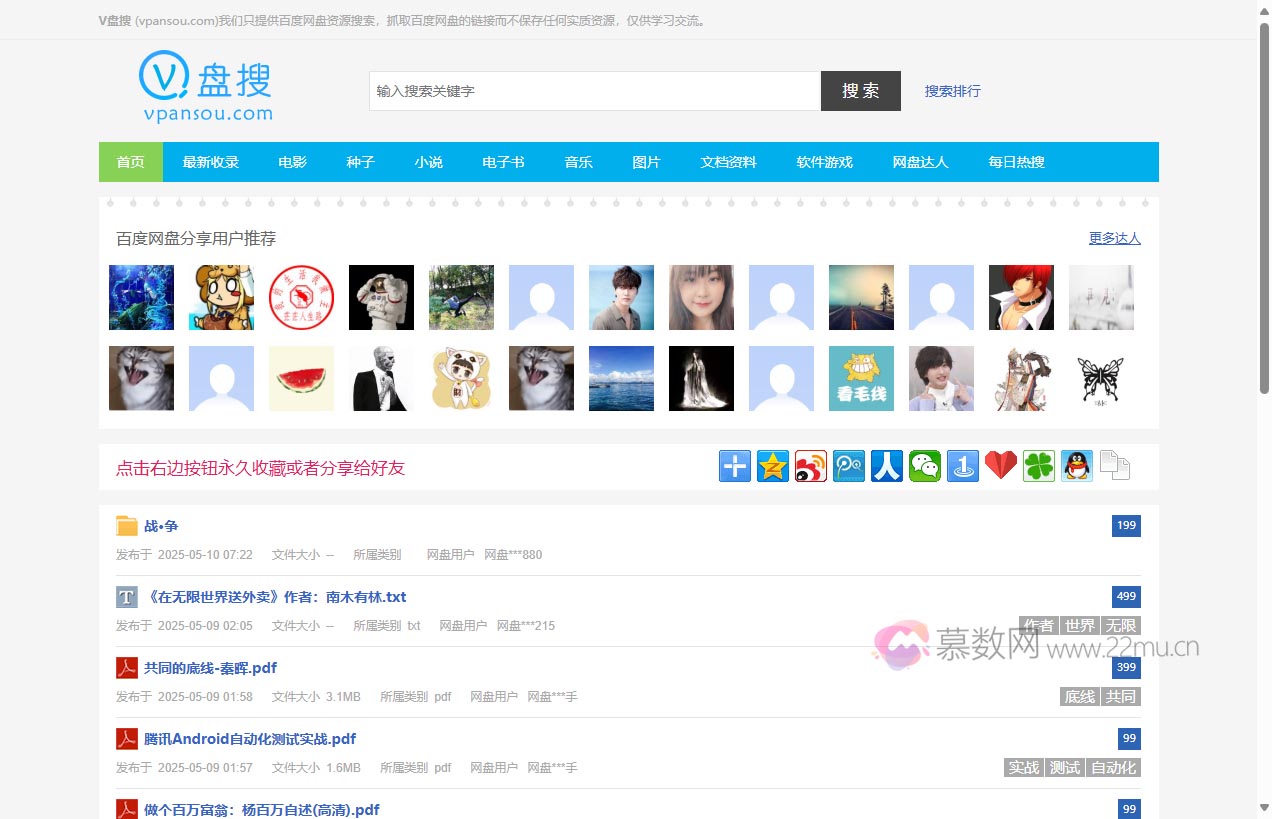Viewport: 1272px width, 819px height.
Task: Focus the search keyword input field
Action: coord(594,91)
